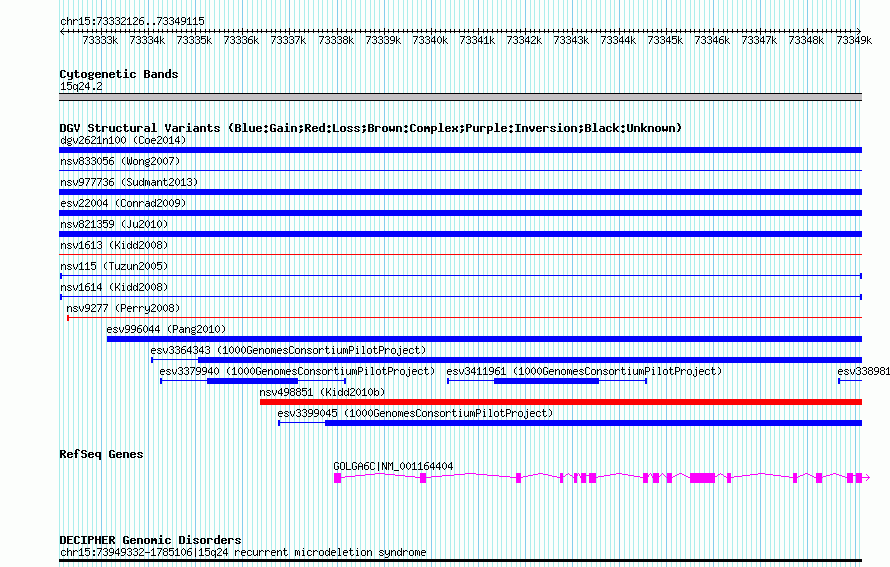The image size is (890, 567).
Task: Click the first magenta exon of GOLGA6C
Action: click(338, 478)
